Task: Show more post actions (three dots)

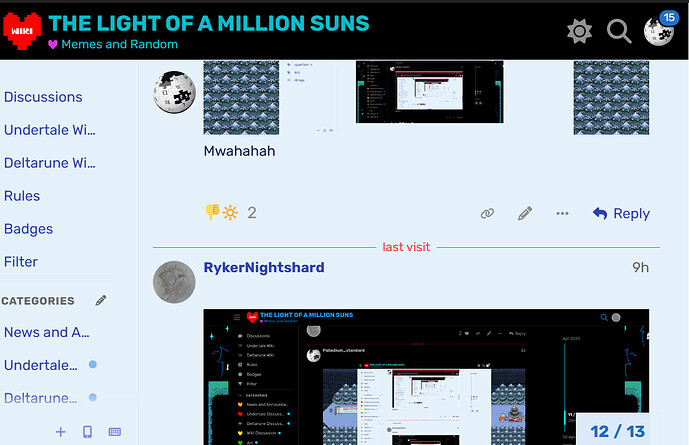Action: pos(562,213)
